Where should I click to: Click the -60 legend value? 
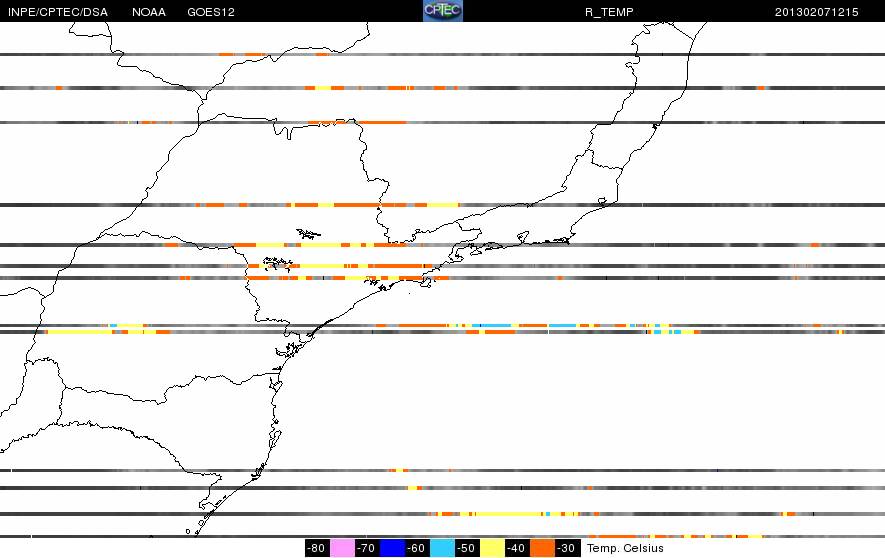(x=417, y=548)
